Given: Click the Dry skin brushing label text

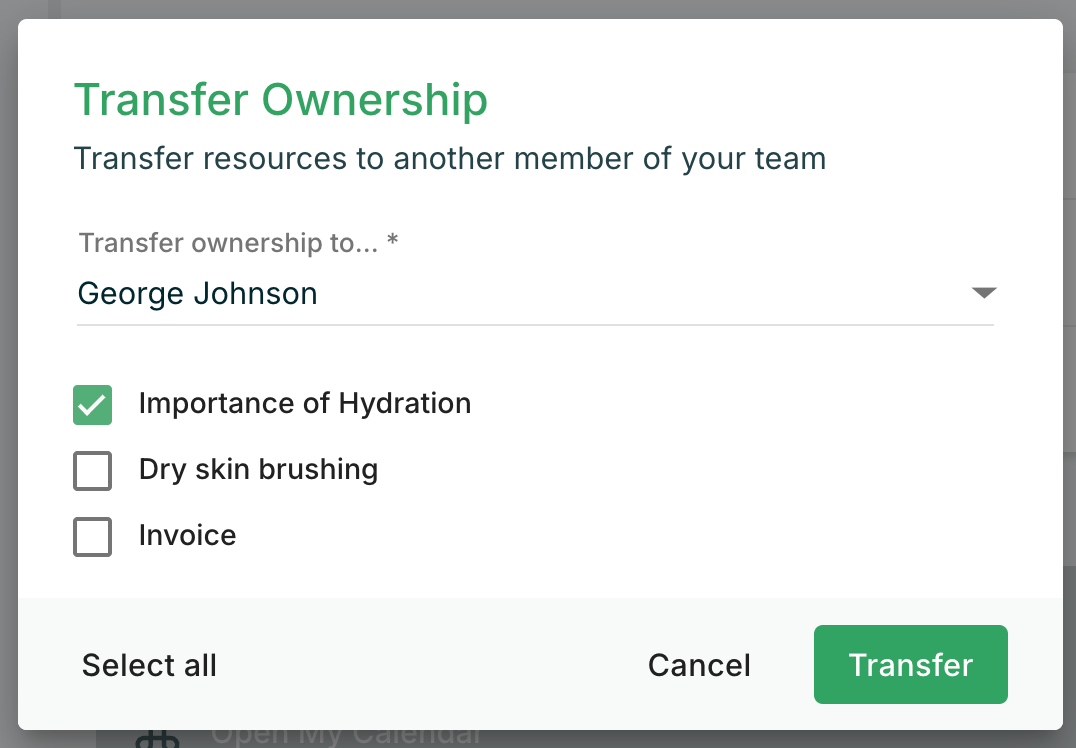Looking at the screenshot, I should point(258,470).
